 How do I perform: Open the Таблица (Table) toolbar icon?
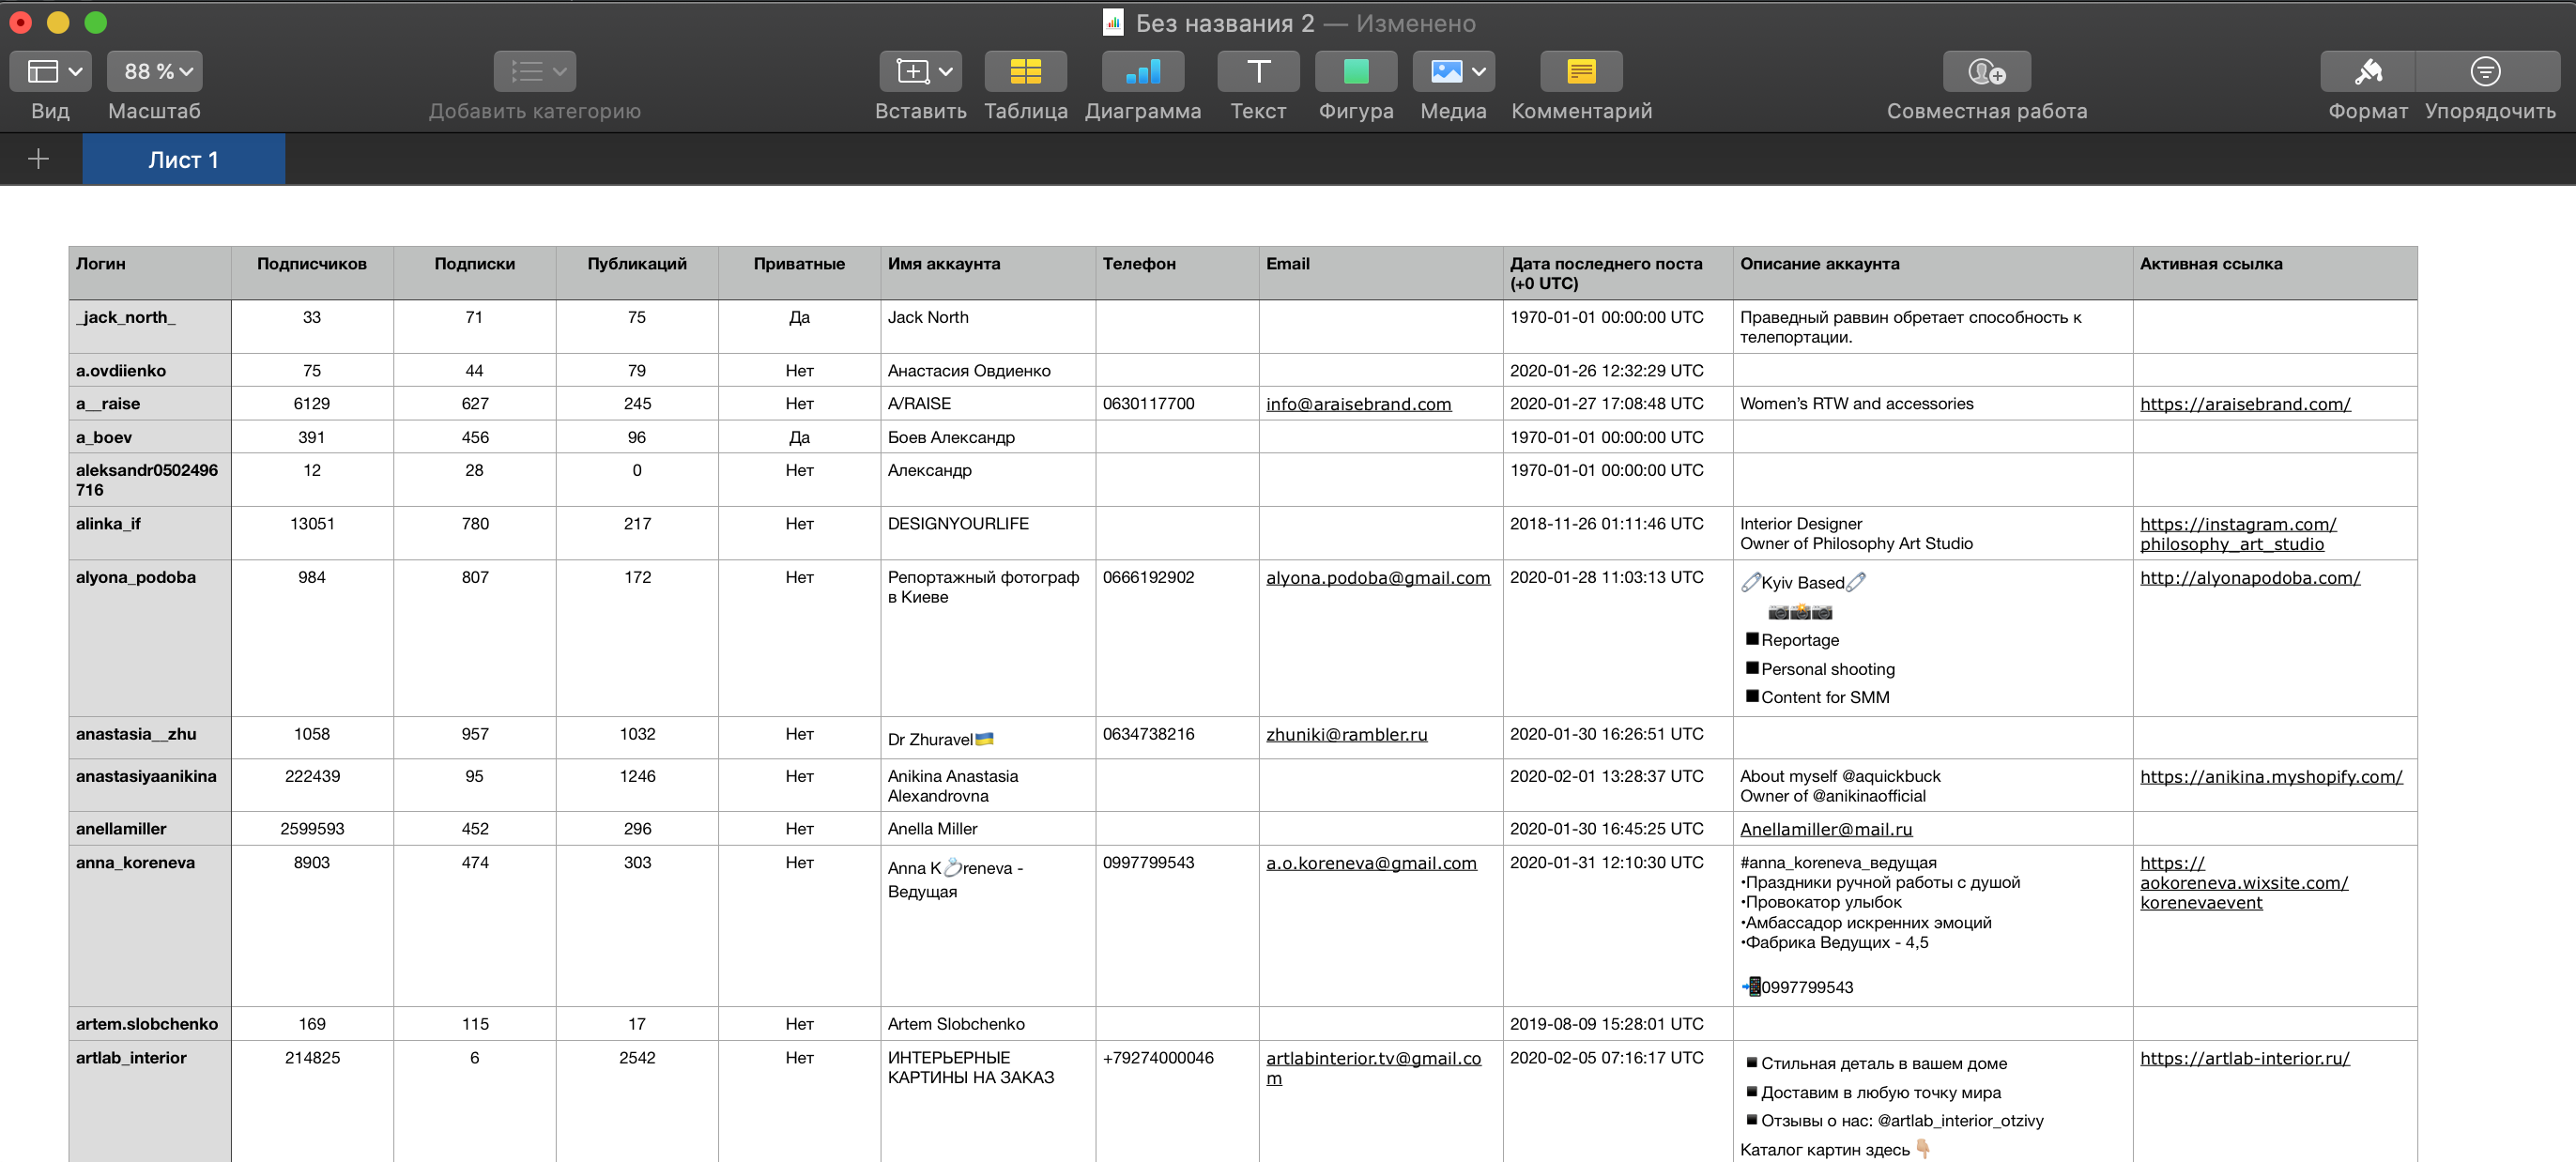coord(1025,71)
